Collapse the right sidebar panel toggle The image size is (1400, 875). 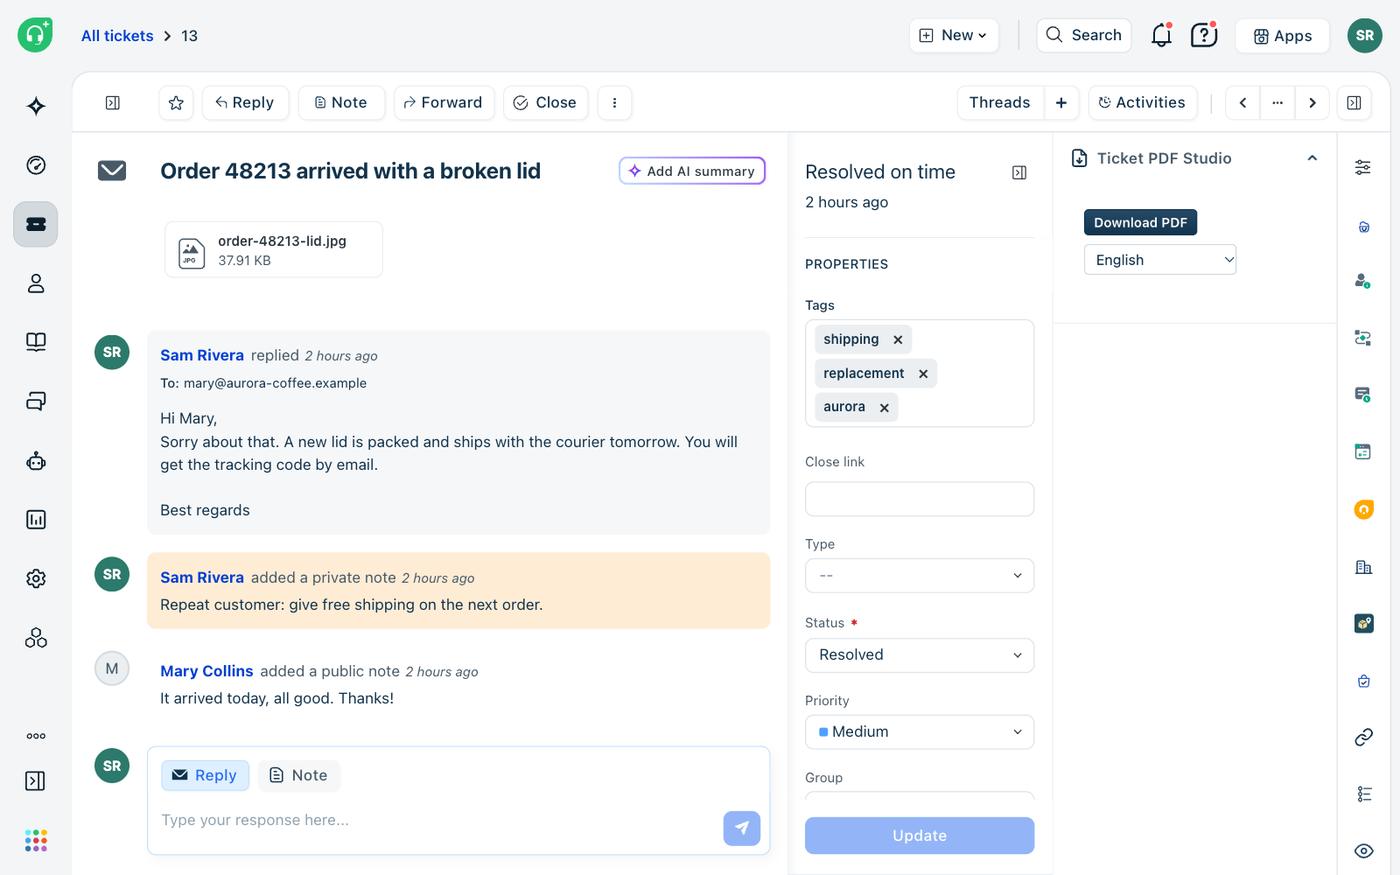(1354, 103)
